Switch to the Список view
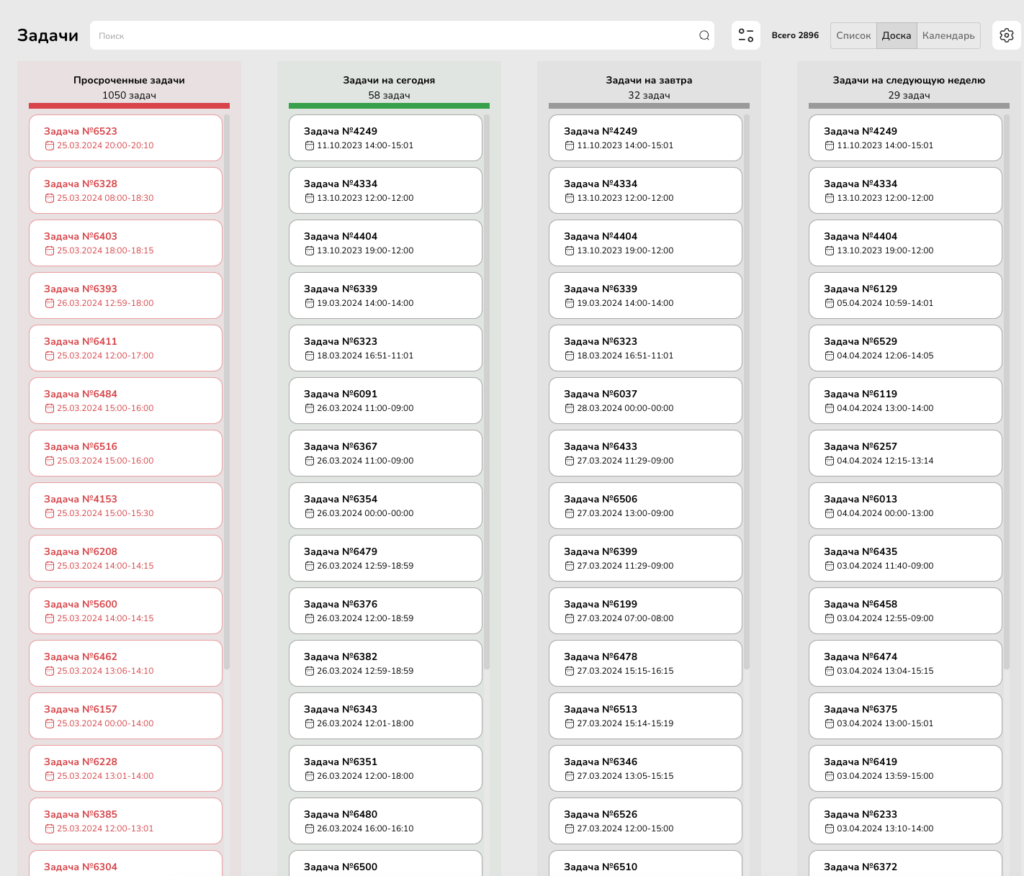 point(853,36)
